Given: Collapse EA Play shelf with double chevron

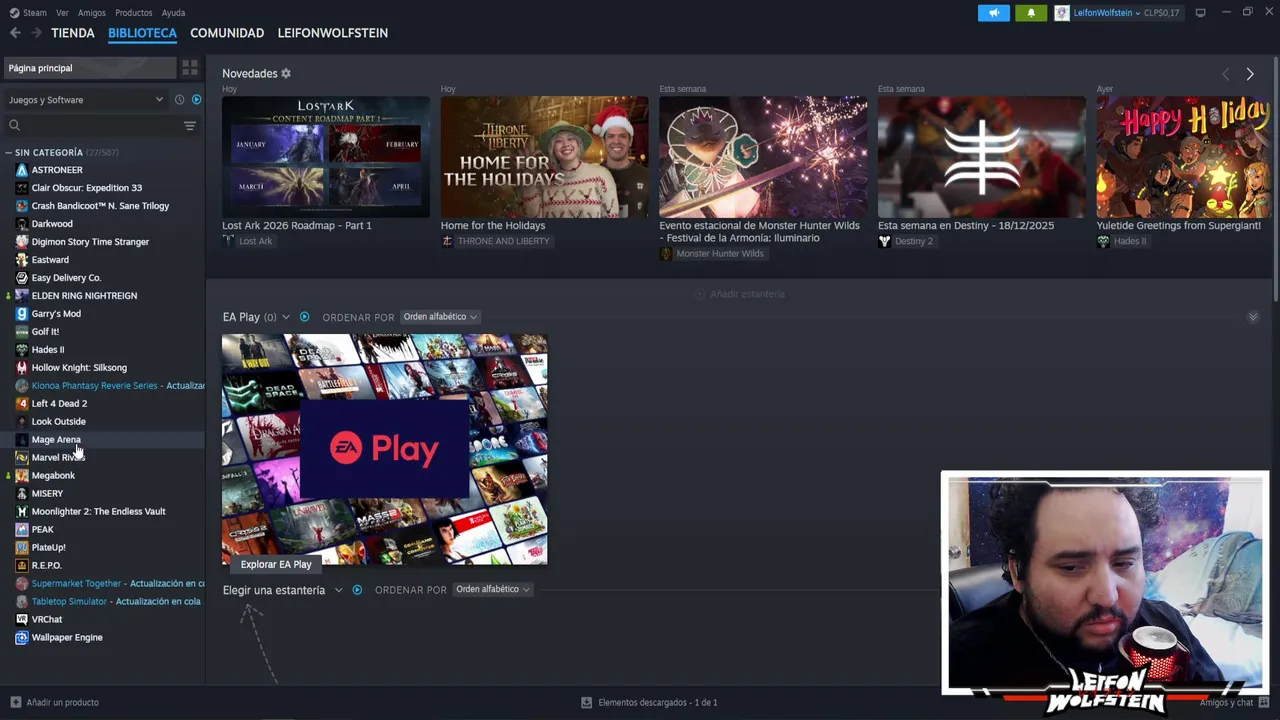Looking at the screenshot, I should (x=1253, y=317).
